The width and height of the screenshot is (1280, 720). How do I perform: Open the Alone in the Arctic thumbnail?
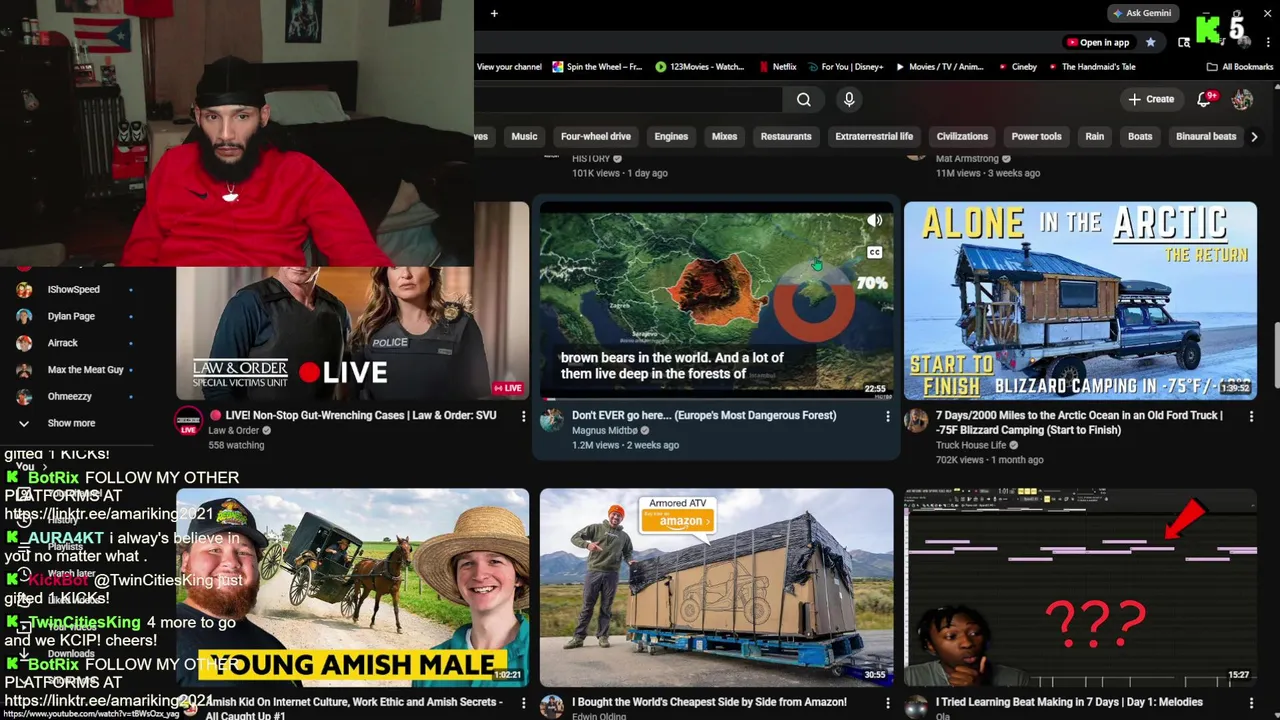tap(1080, 300)
